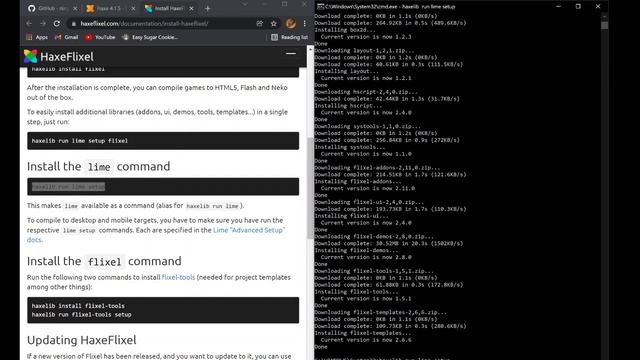Switch to the Haxe 4.1.5 browser tab
Screen dimensions: 640x360
(x=110, y=8)
